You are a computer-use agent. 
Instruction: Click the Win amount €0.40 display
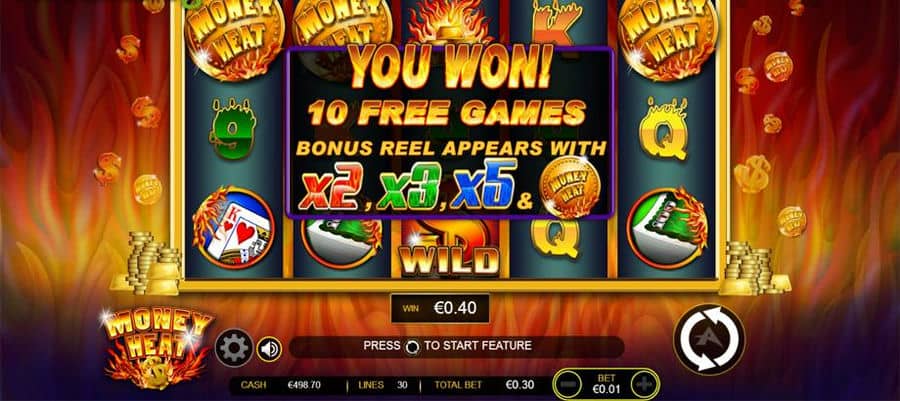[x=440, y=309]
